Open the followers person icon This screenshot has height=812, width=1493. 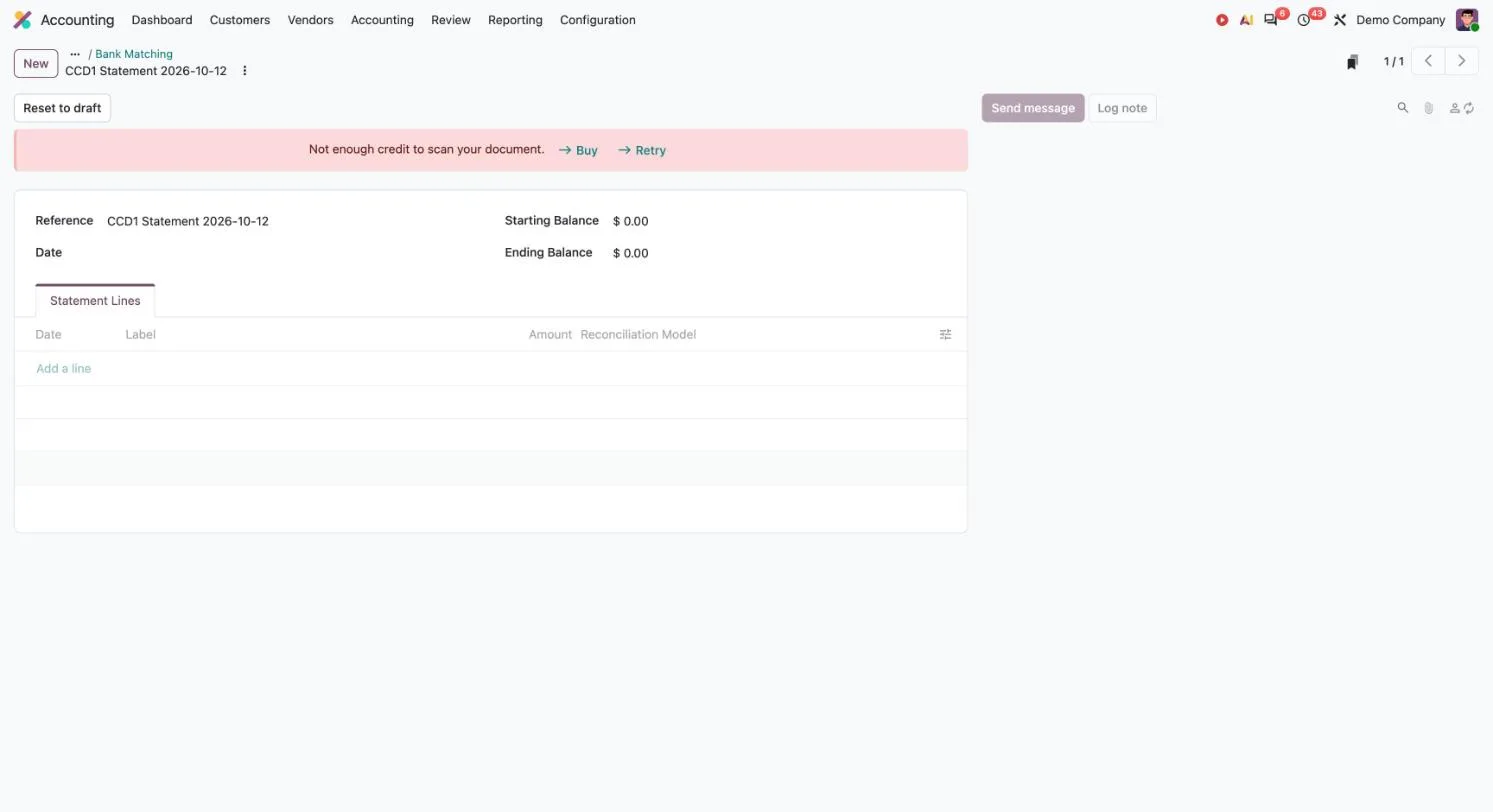coord(1455,108)
